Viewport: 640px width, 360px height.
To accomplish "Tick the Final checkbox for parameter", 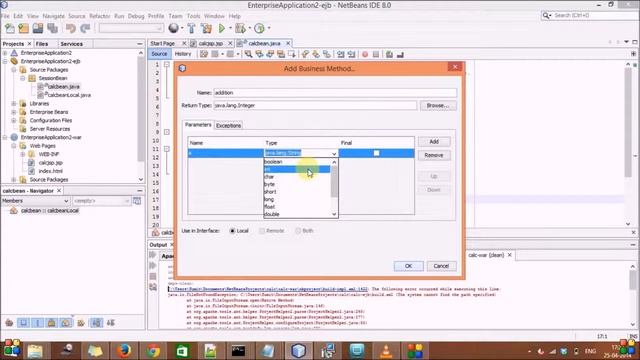I will click(376, 153).
